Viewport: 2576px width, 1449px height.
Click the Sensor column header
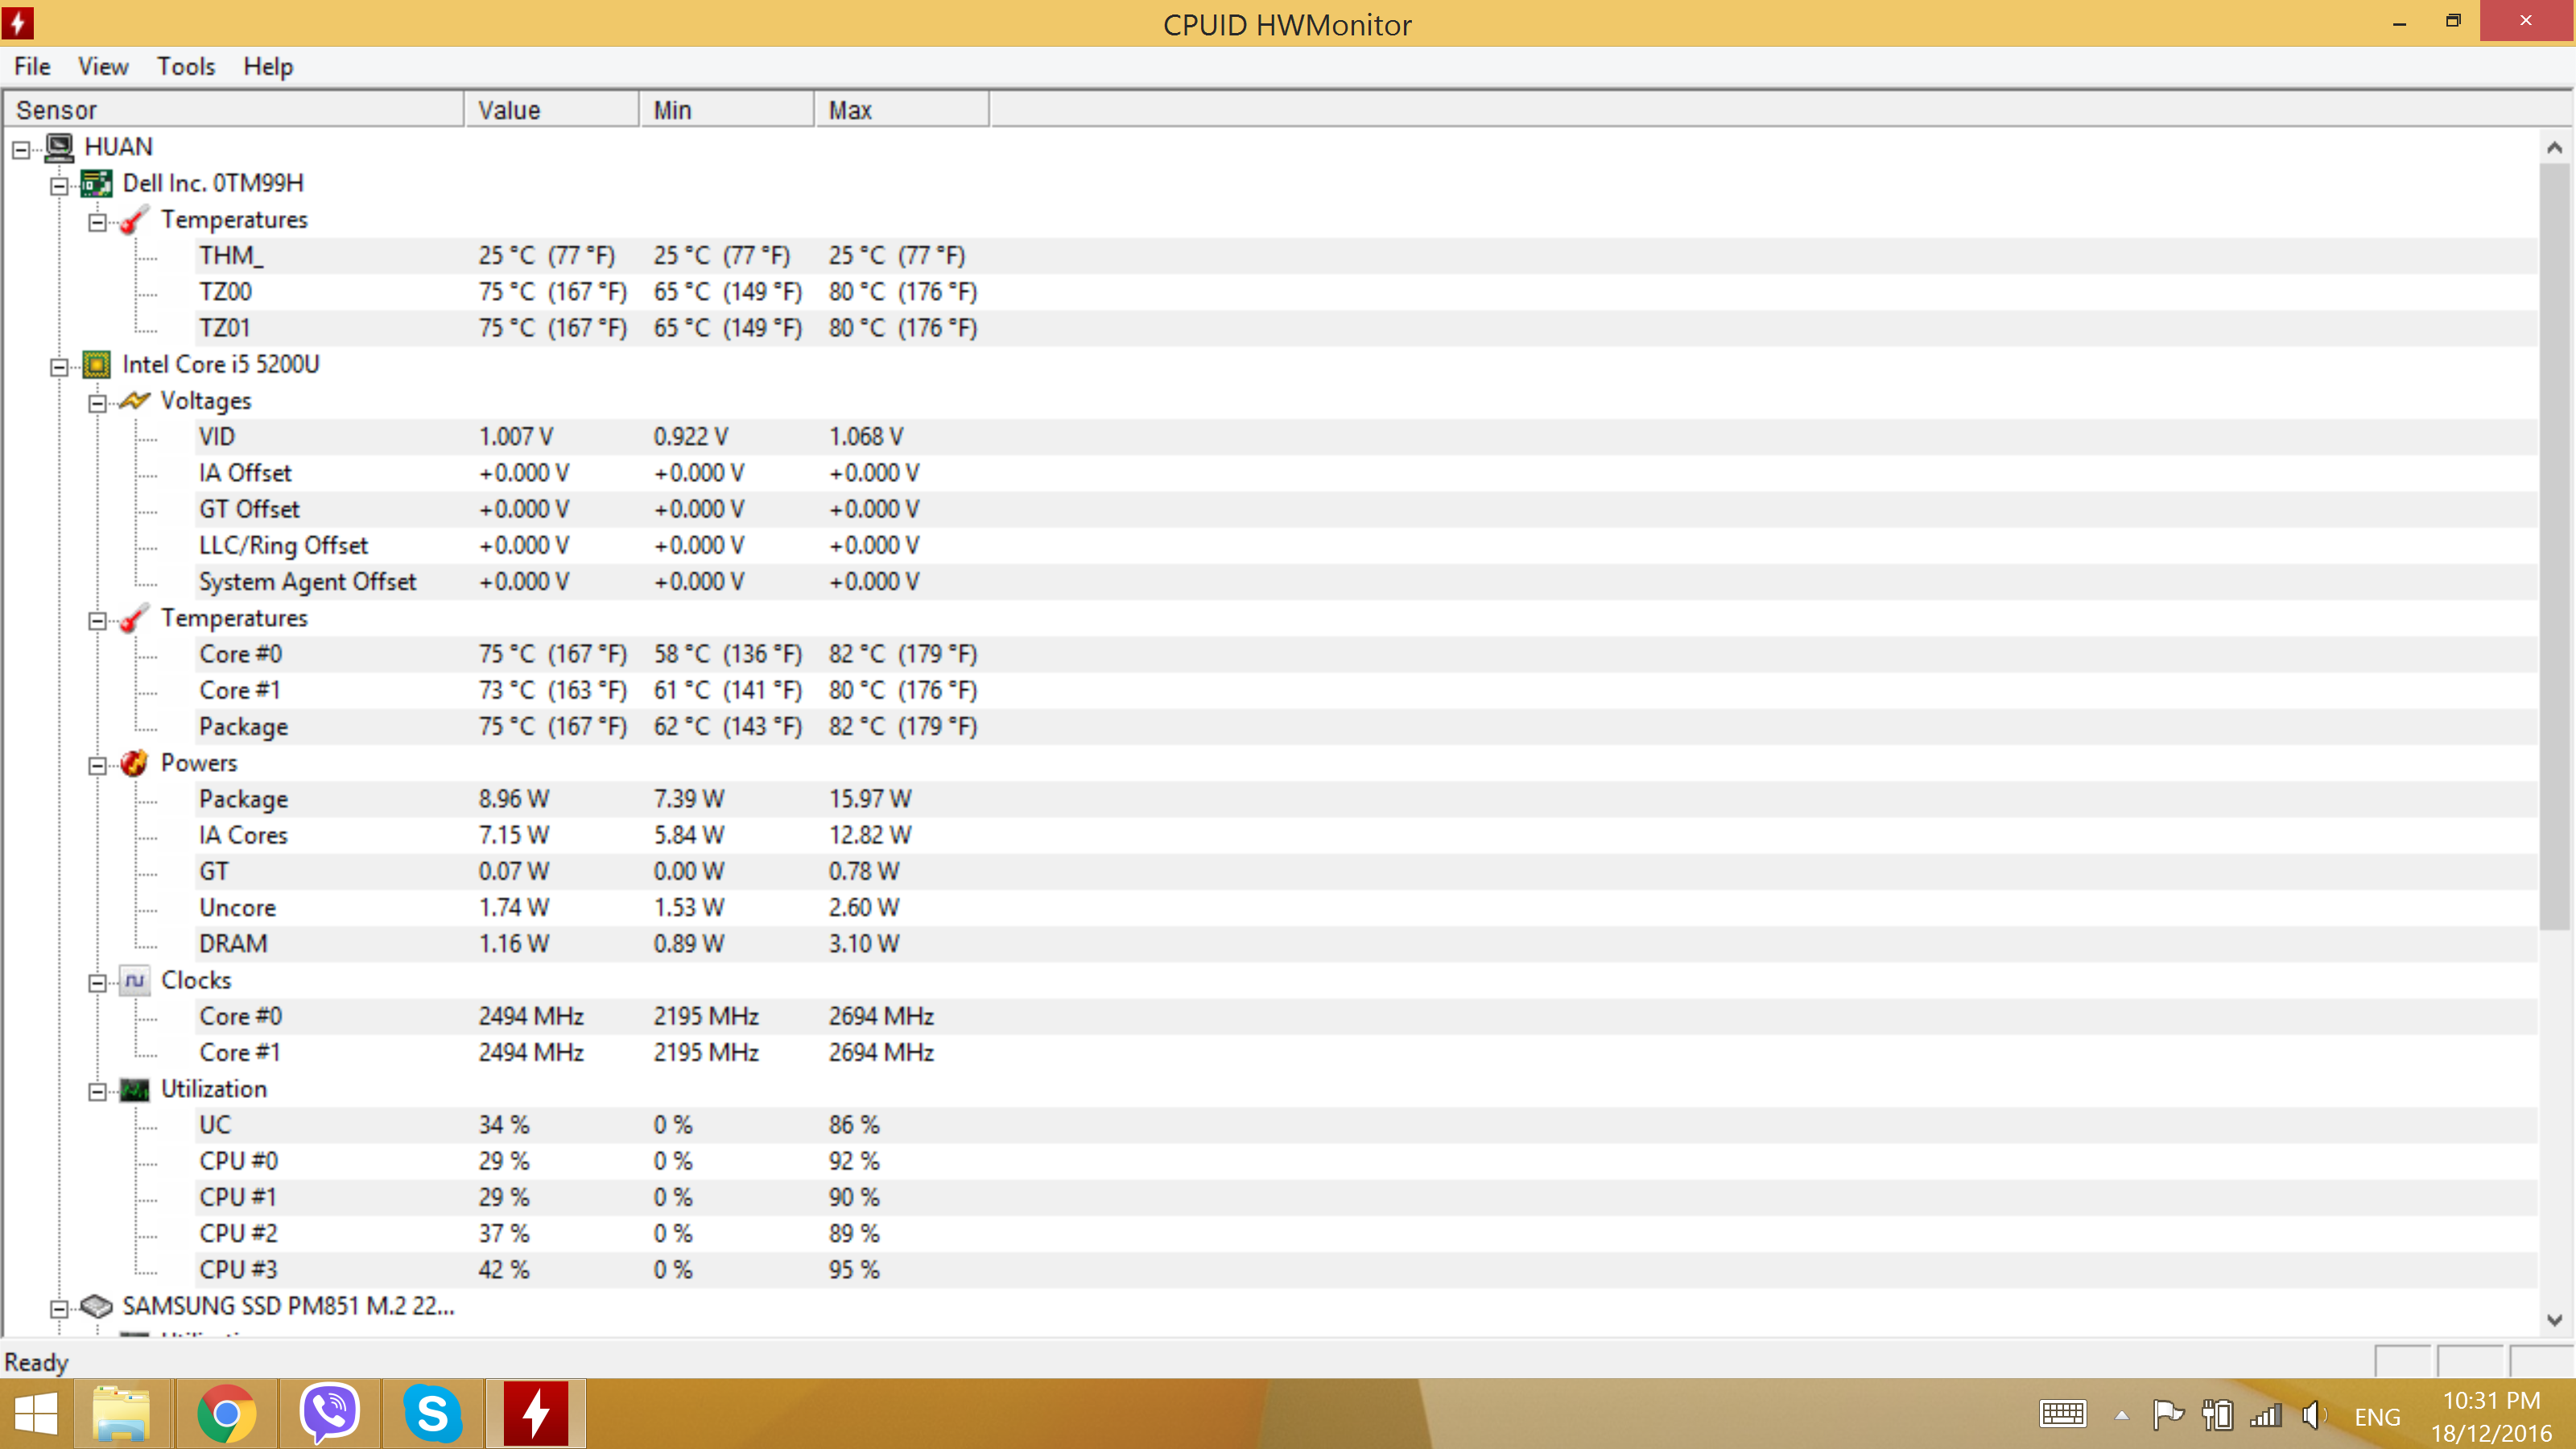tap(234, 110)
